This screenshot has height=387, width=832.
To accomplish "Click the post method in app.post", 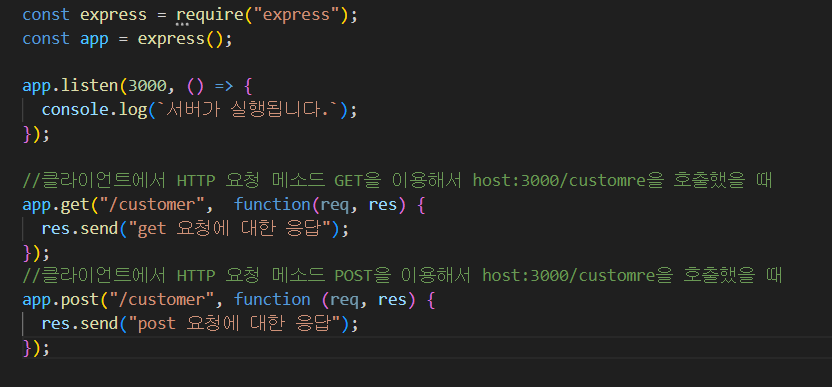I will click(x=80, y=300).
